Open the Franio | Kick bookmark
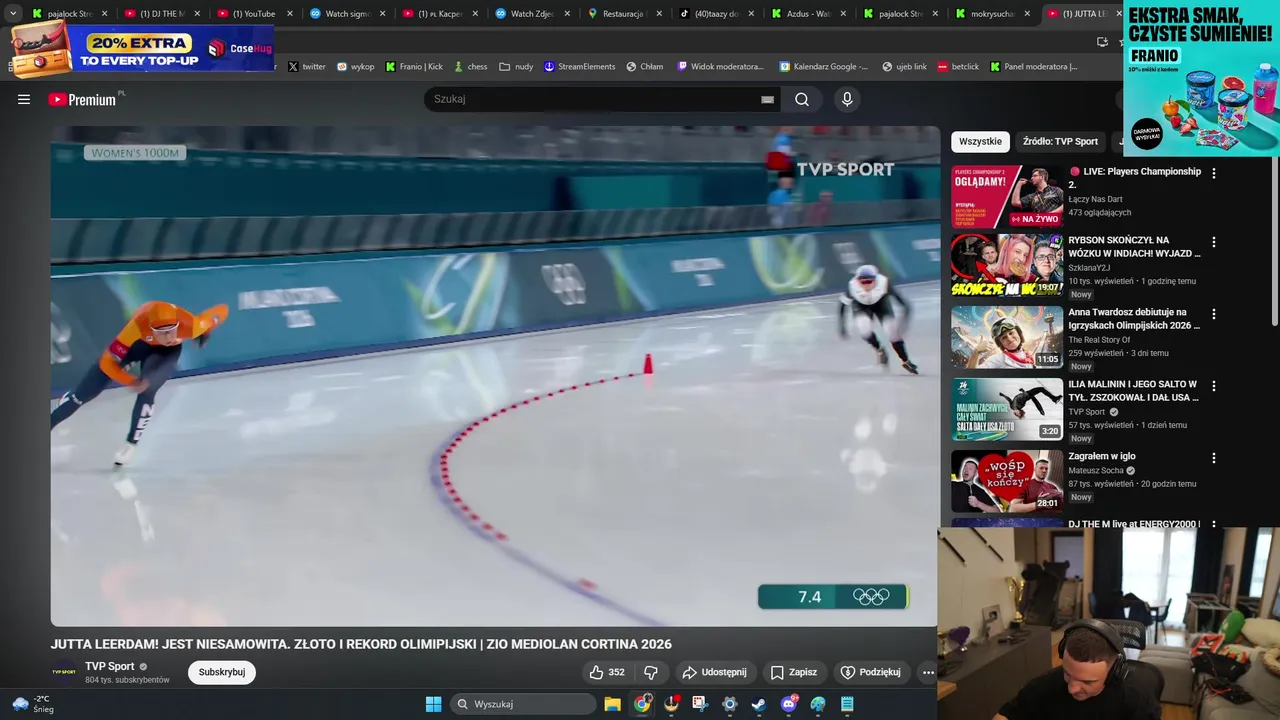The width and height of the screenshot is (1280, 720). (x=414, y=67)
